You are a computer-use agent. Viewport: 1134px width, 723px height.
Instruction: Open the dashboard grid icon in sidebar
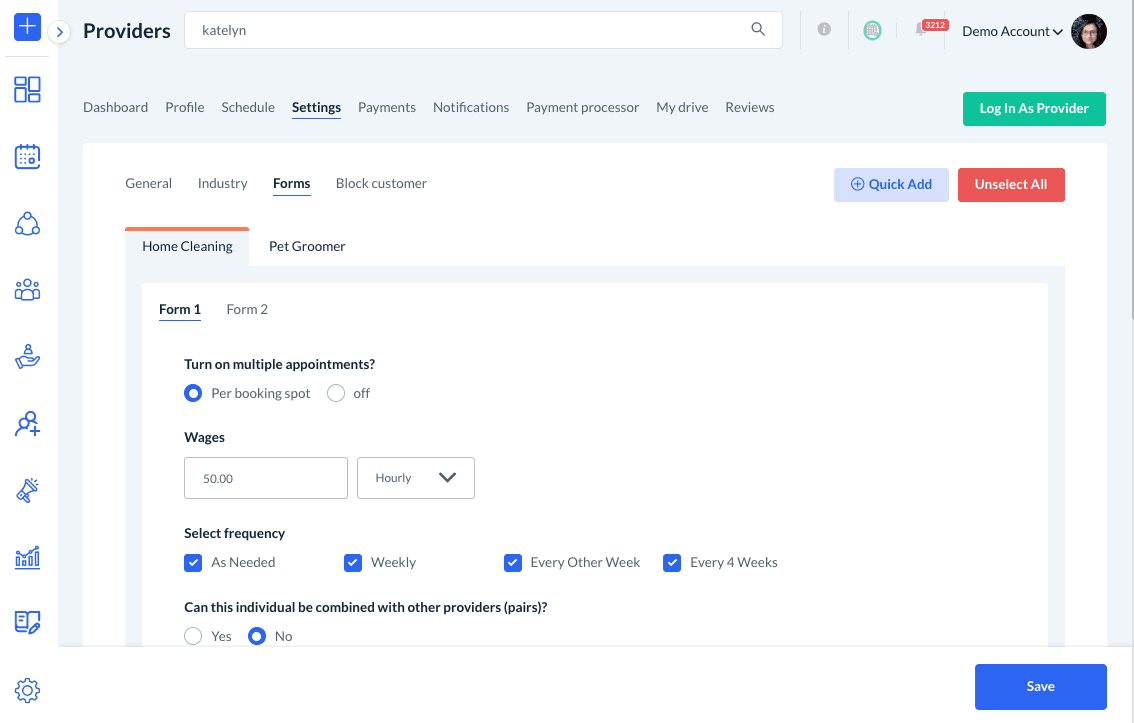tap(27, 90)
